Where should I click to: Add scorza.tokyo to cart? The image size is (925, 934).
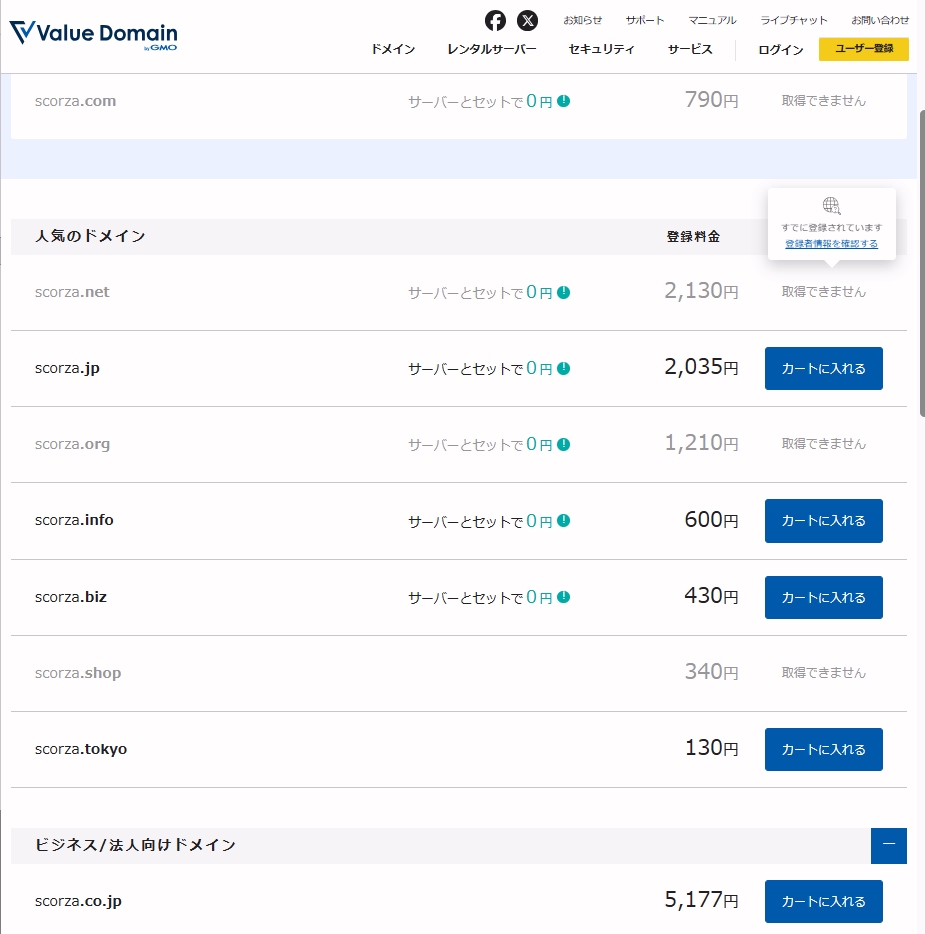[x=824, y=749]
